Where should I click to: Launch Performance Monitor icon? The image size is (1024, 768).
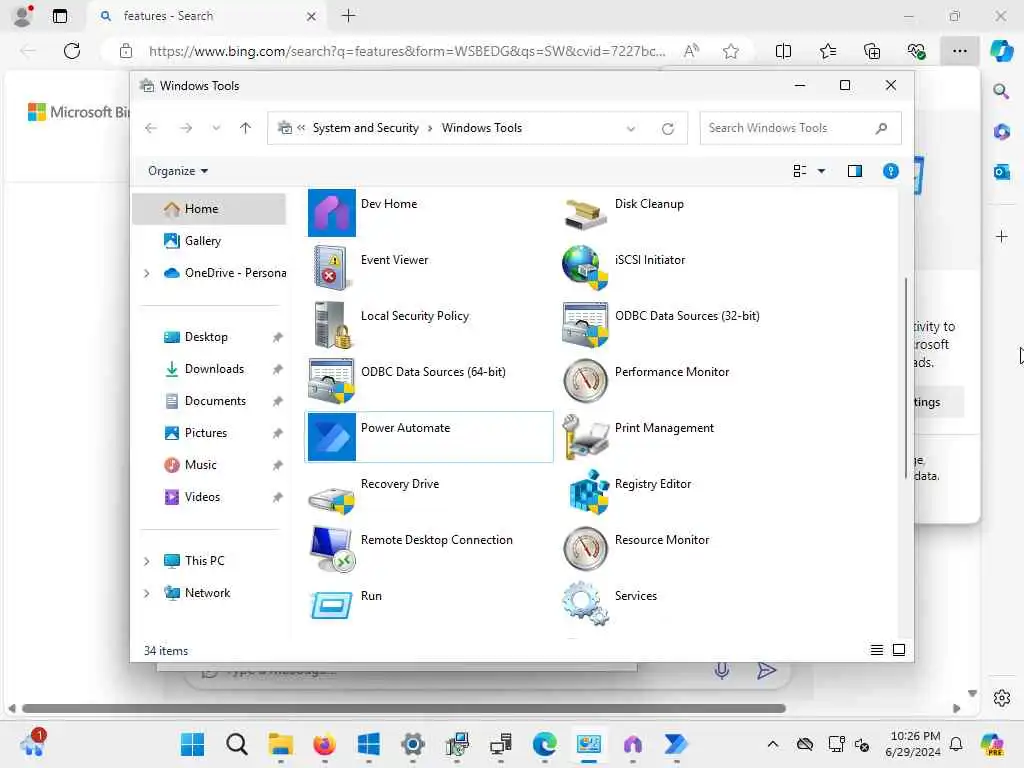tap(585, 381)
